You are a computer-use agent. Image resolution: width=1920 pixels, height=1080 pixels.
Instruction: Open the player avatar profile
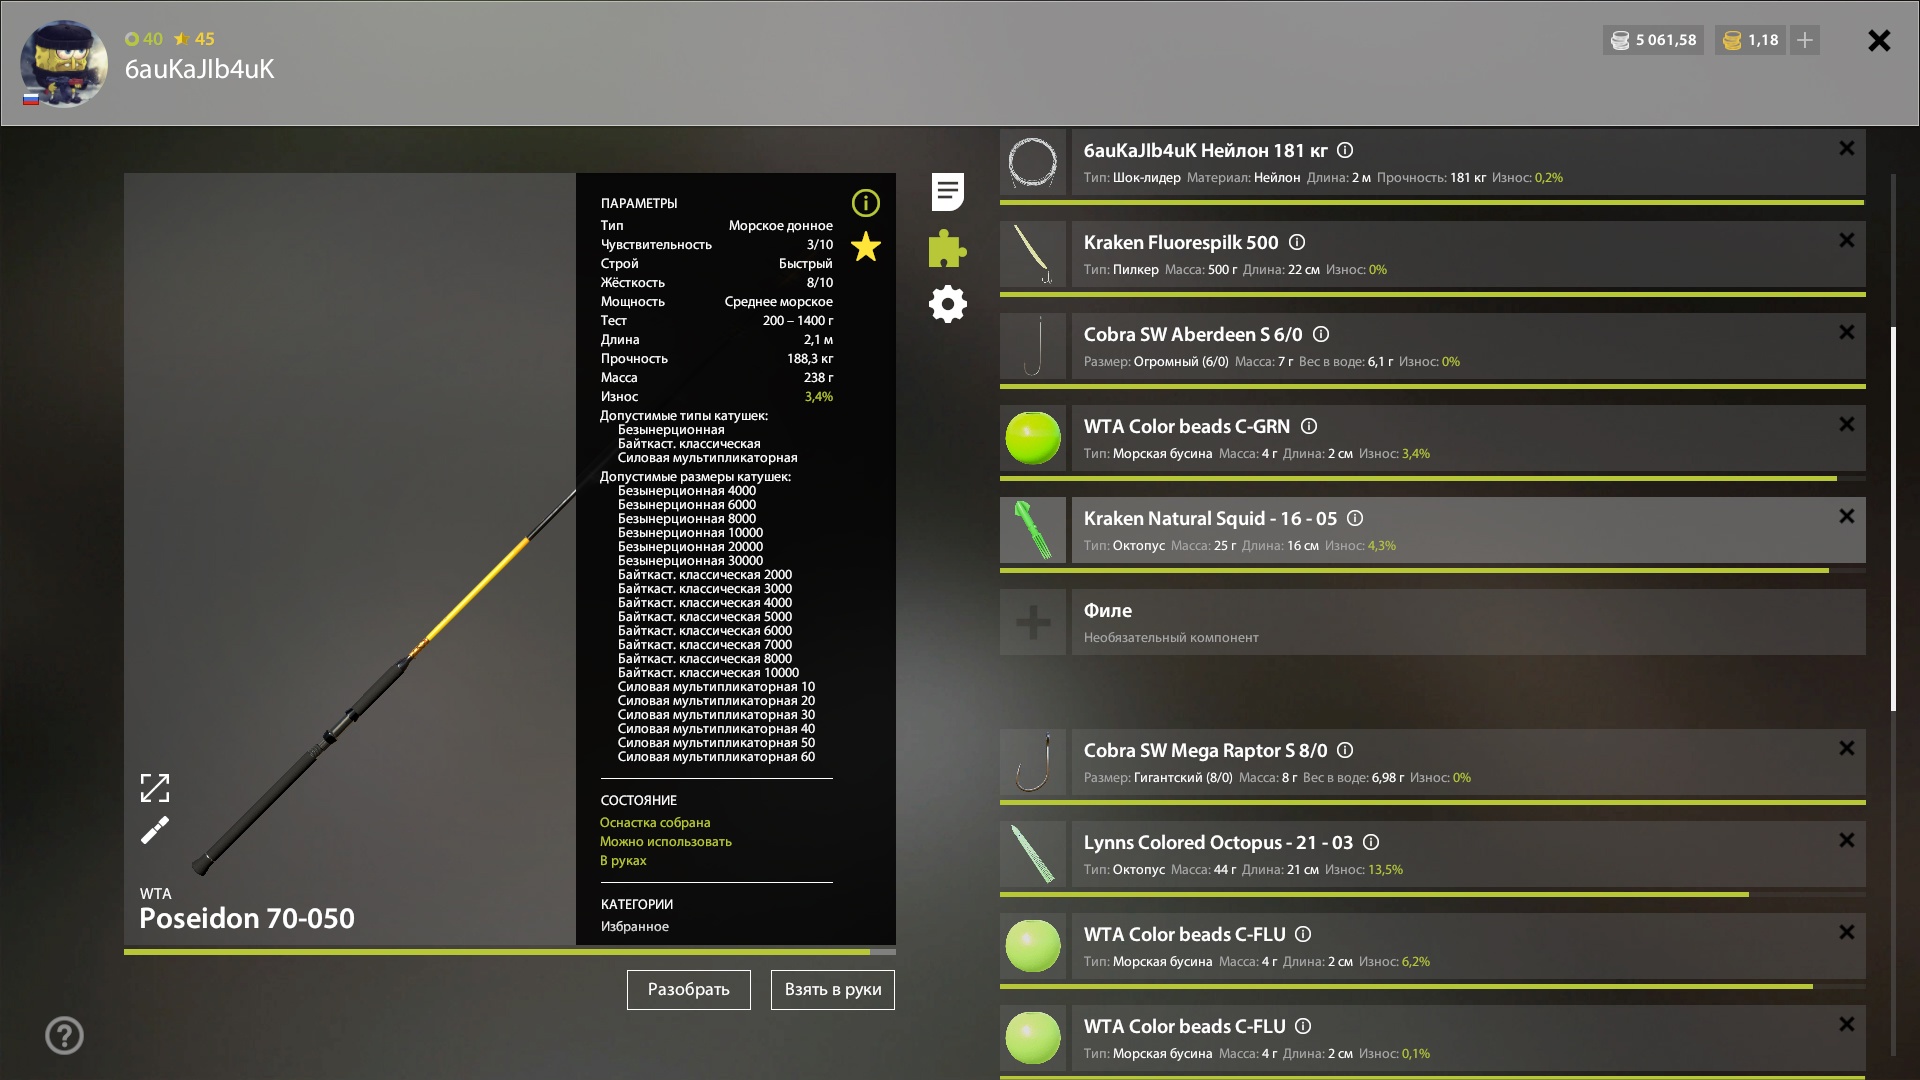[x=64, y=63]
